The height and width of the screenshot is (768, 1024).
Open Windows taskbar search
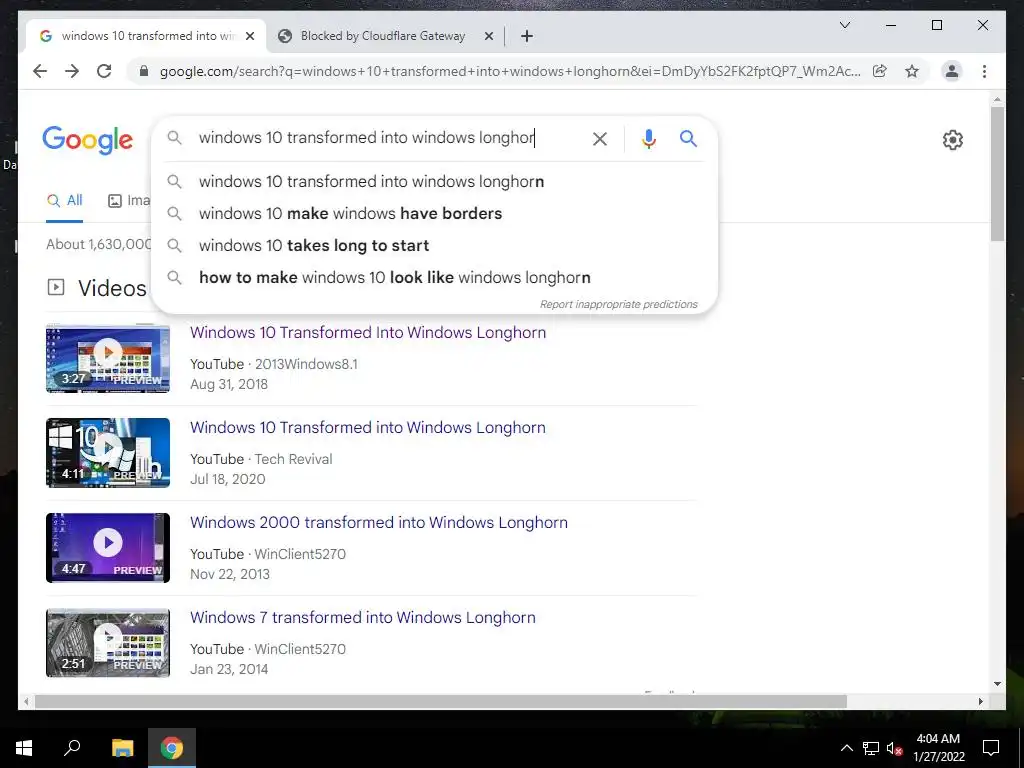(x=72, y=748)
